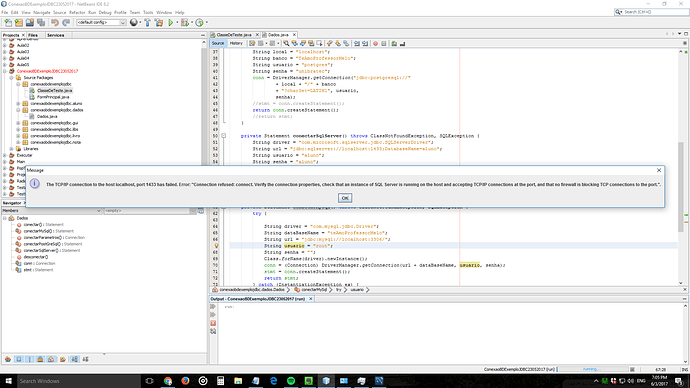Click the Clean and Build icon
This screenshot has height=388, width=690.
click(159, 22)
